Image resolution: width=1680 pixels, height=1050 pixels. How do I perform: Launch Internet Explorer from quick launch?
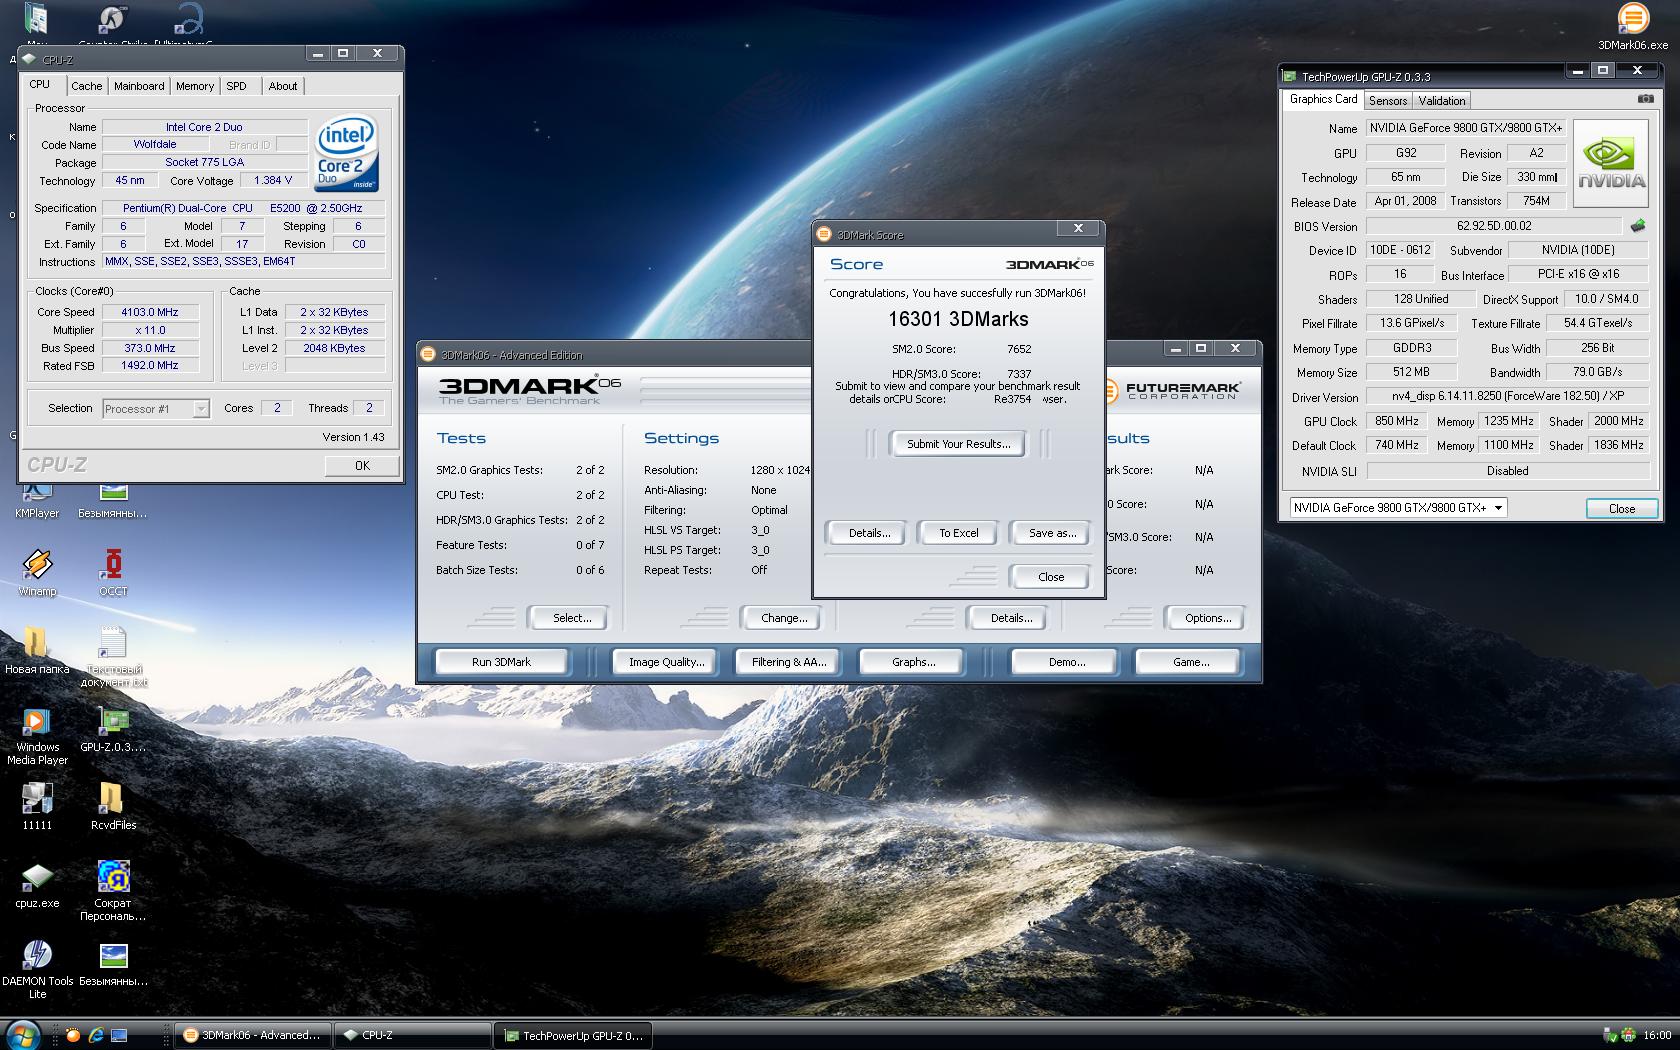(x=96, y=1035)
